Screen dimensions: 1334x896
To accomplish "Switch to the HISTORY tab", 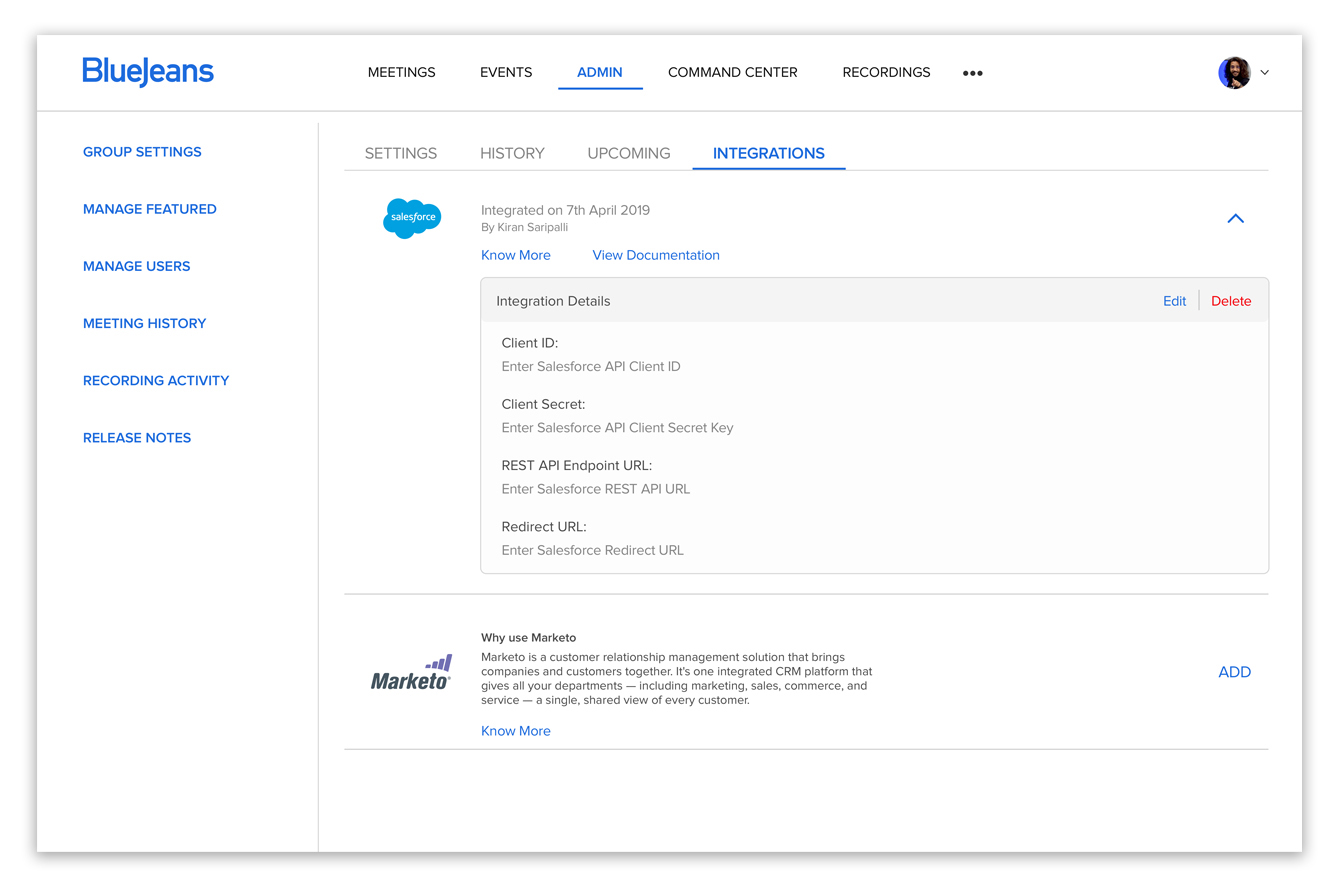I will (512, 153).
